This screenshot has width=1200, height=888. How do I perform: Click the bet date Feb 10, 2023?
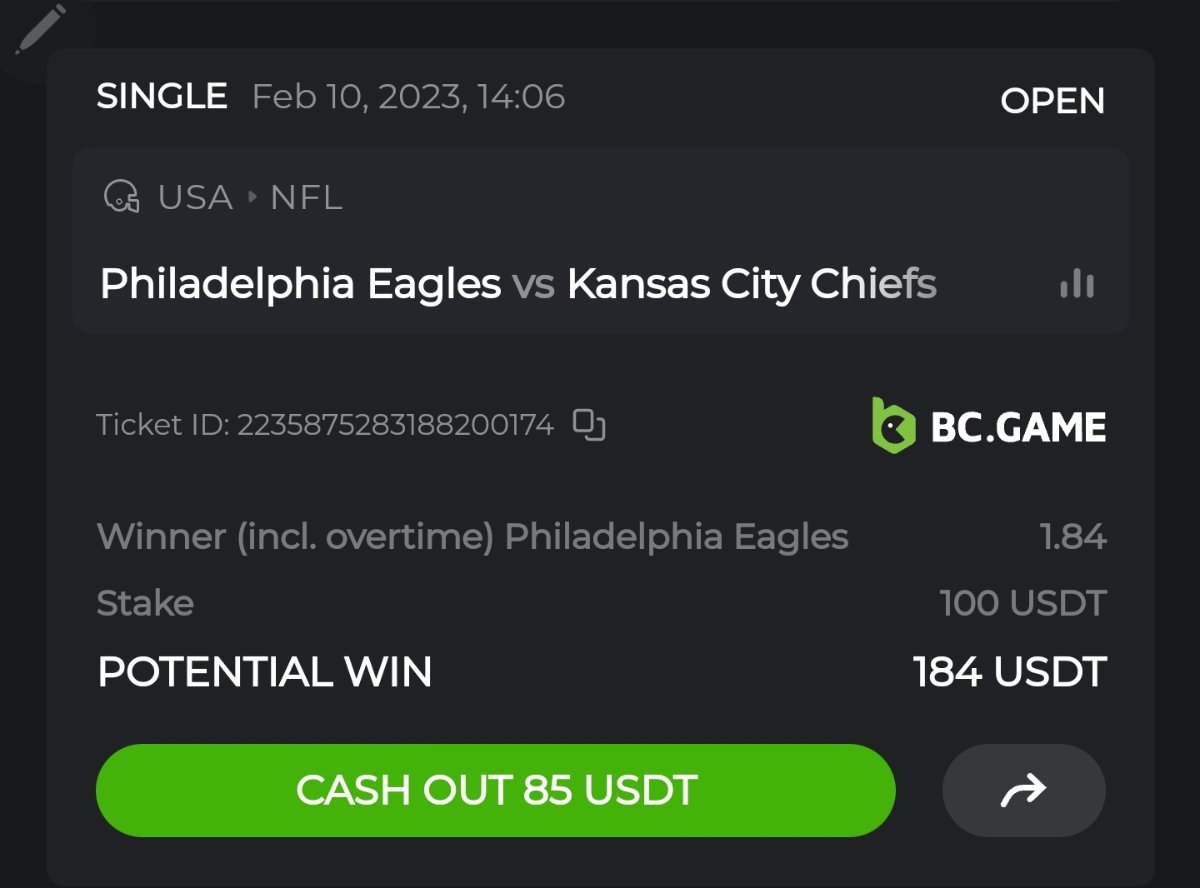tap(408, 97)
